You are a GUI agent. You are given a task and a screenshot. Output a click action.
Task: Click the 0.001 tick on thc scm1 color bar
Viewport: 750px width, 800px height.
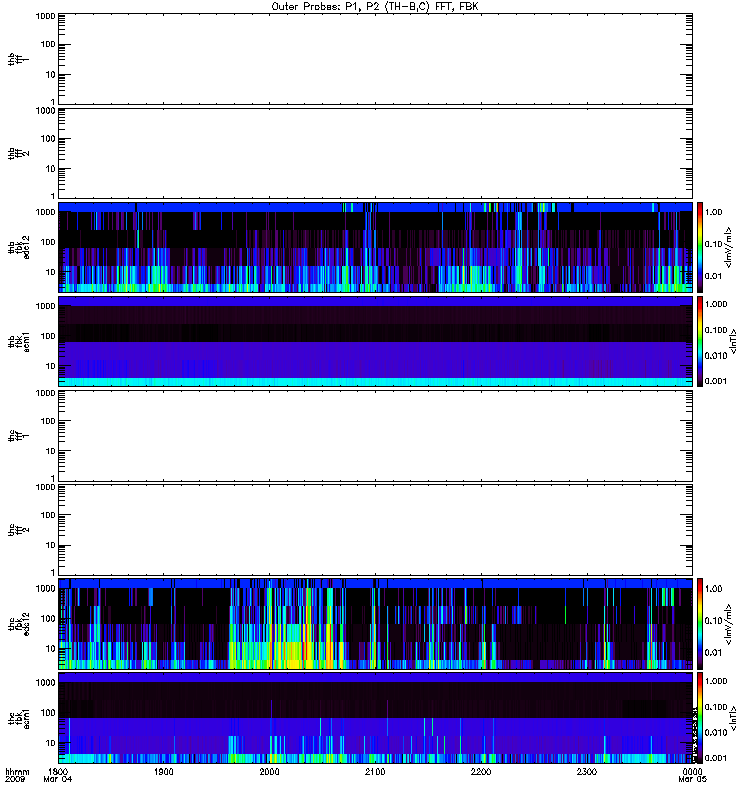pos(716,758)
